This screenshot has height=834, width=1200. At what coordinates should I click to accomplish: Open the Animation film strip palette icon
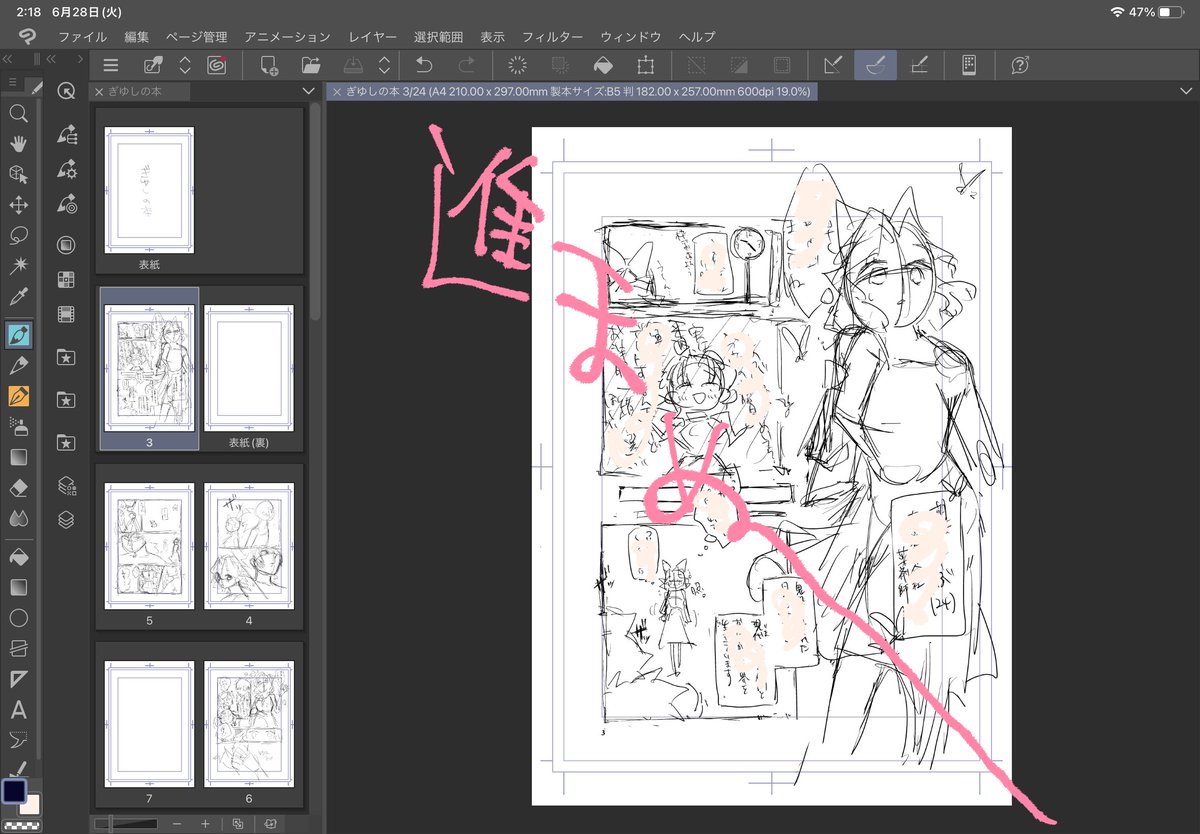click(x=66, y=314)
